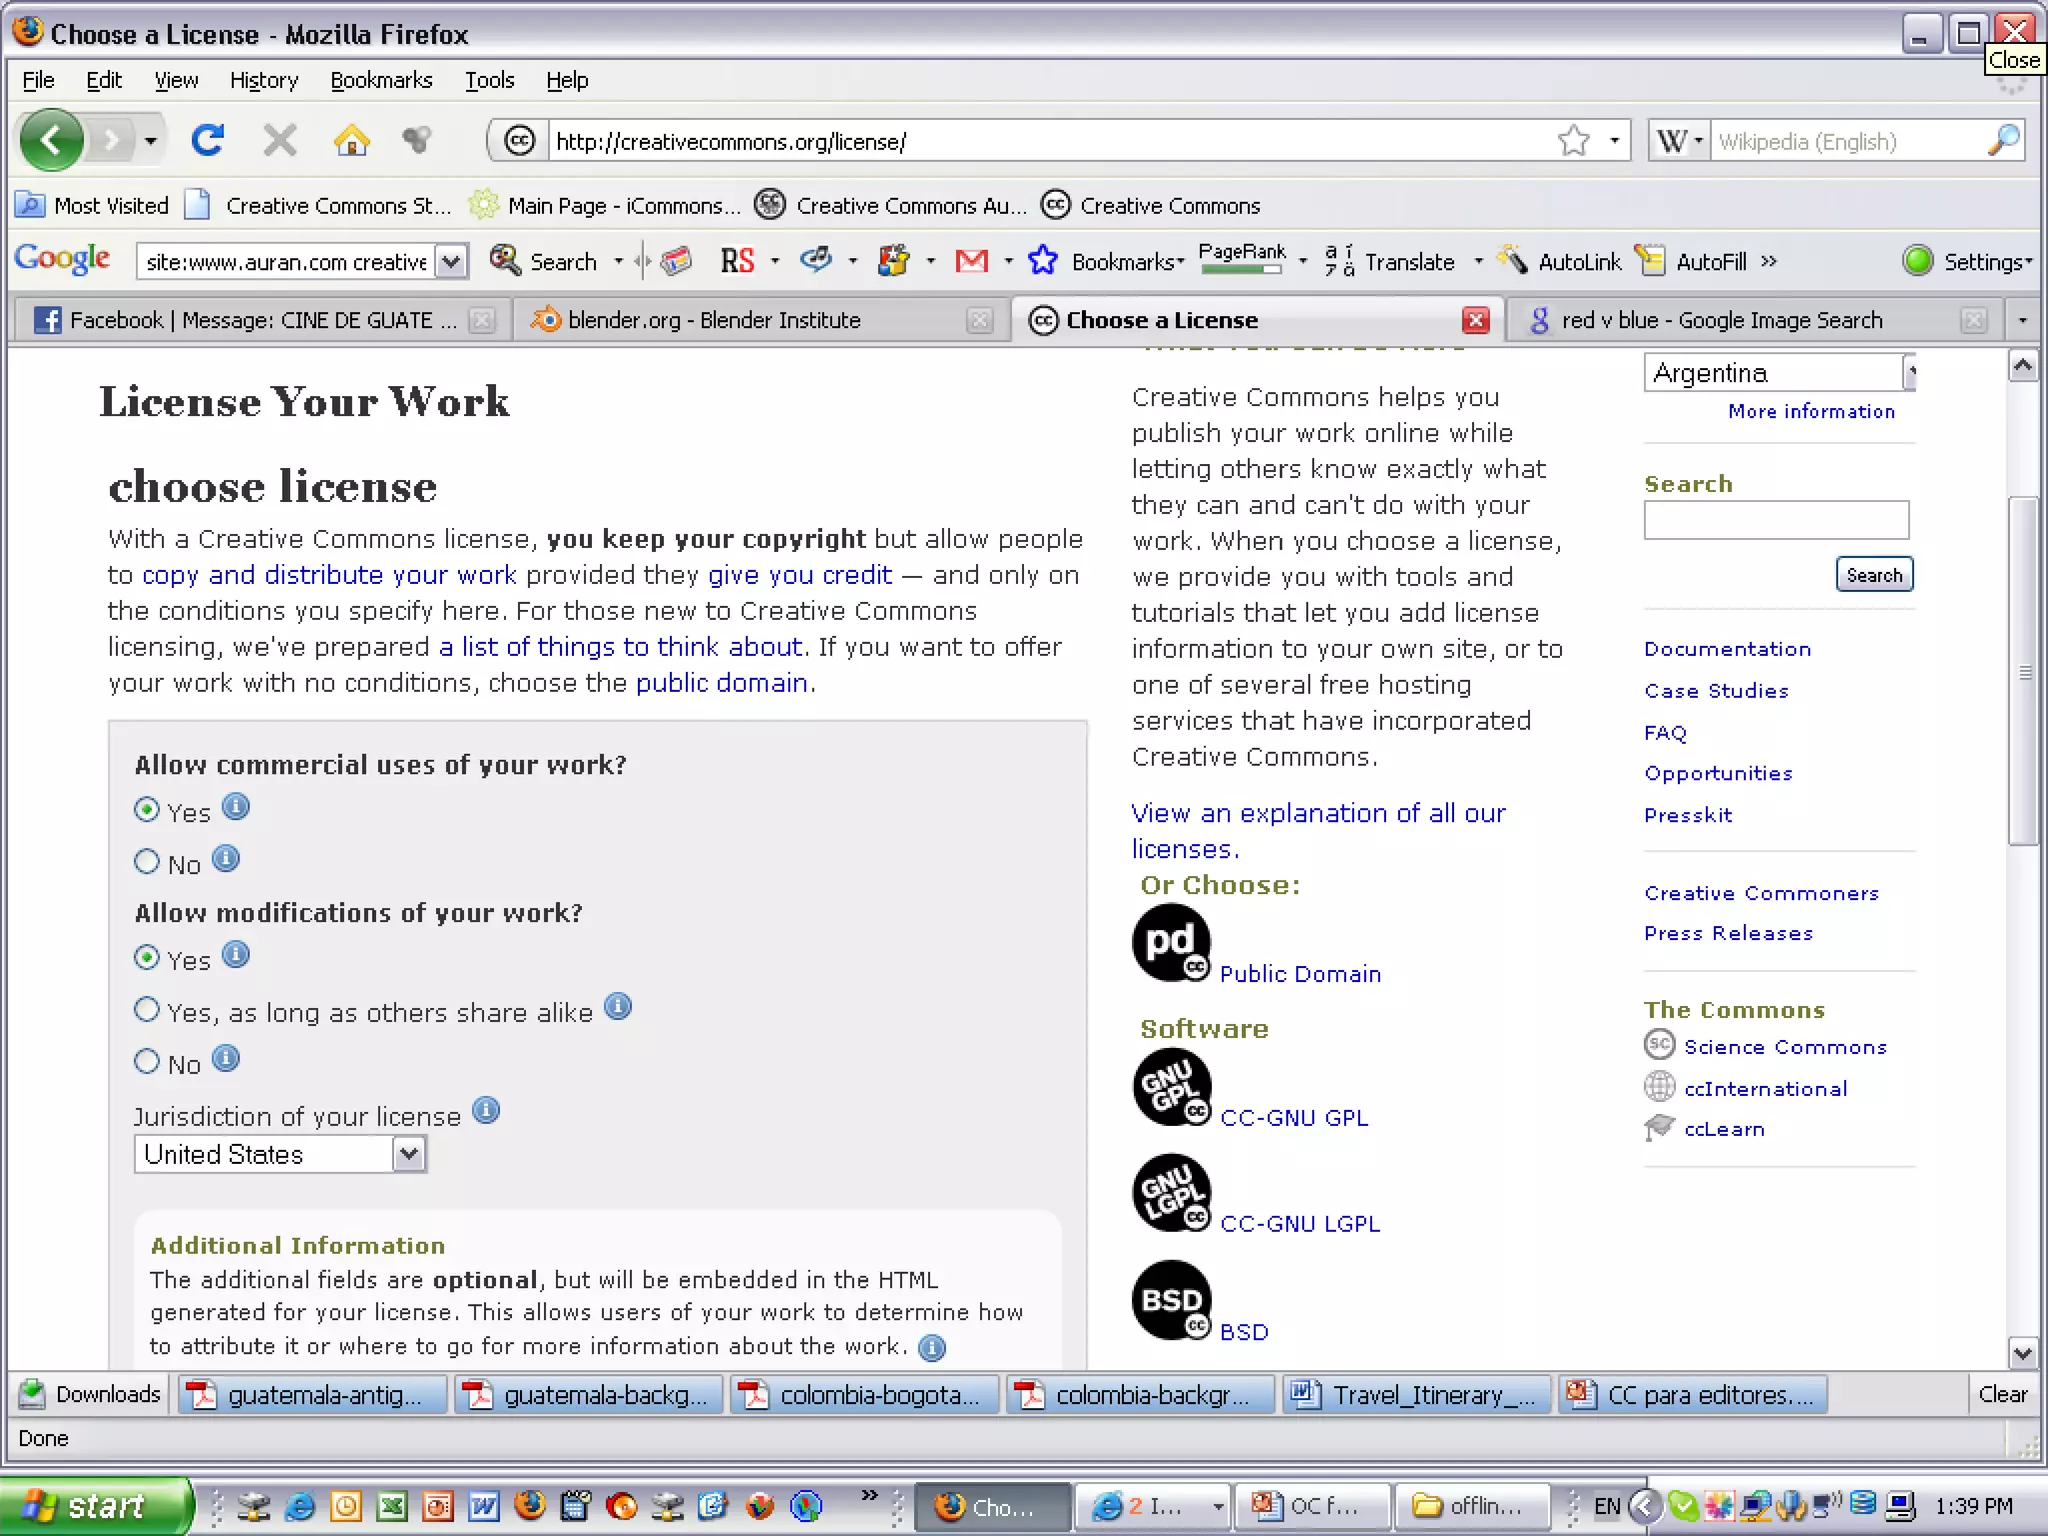Open the United States jurisdiction dropdown

pos(280,1154)
